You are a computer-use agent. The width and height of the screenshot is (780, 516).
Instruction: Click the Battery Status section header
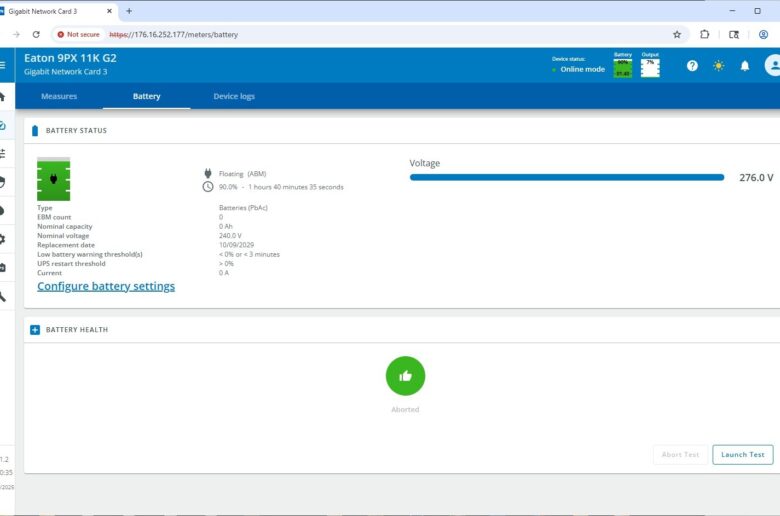[x=76, y=131]
